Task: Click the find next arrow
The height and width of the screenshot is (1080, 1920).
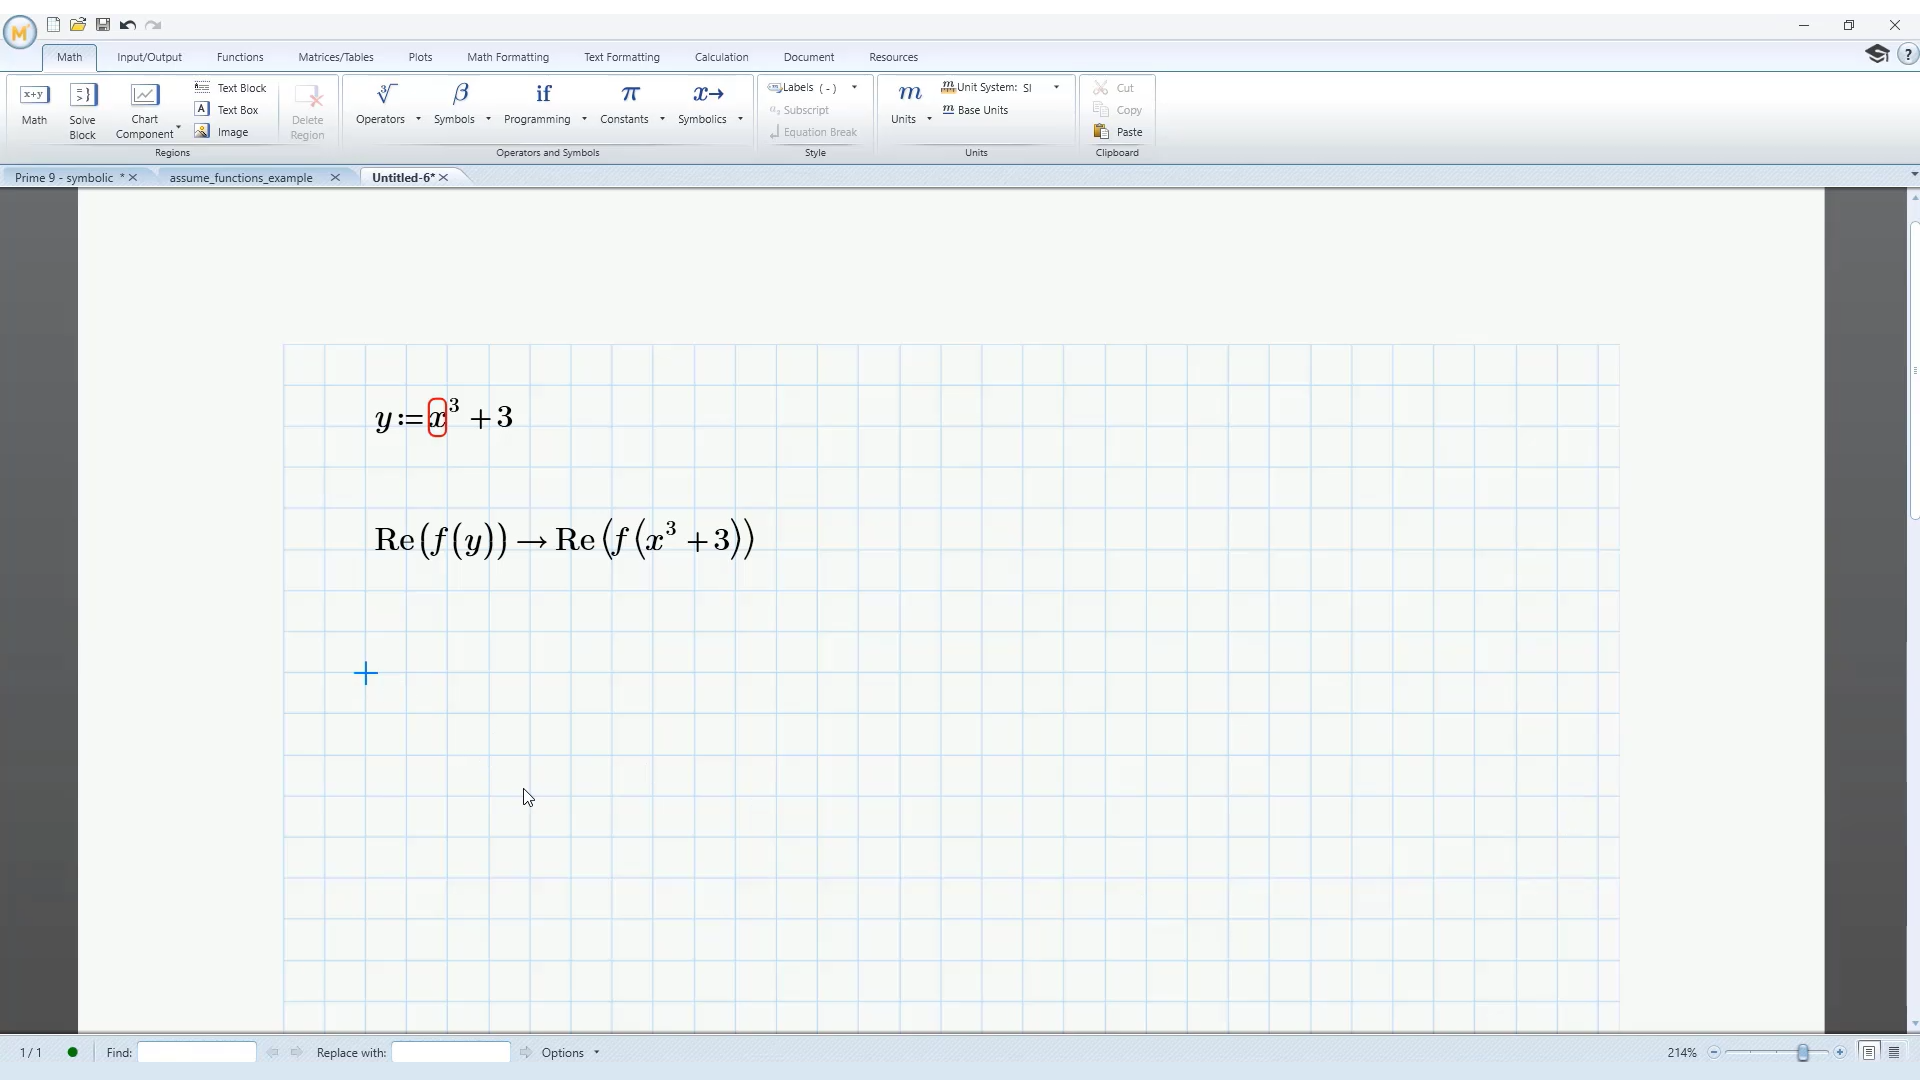Action: click(296, 1053)
